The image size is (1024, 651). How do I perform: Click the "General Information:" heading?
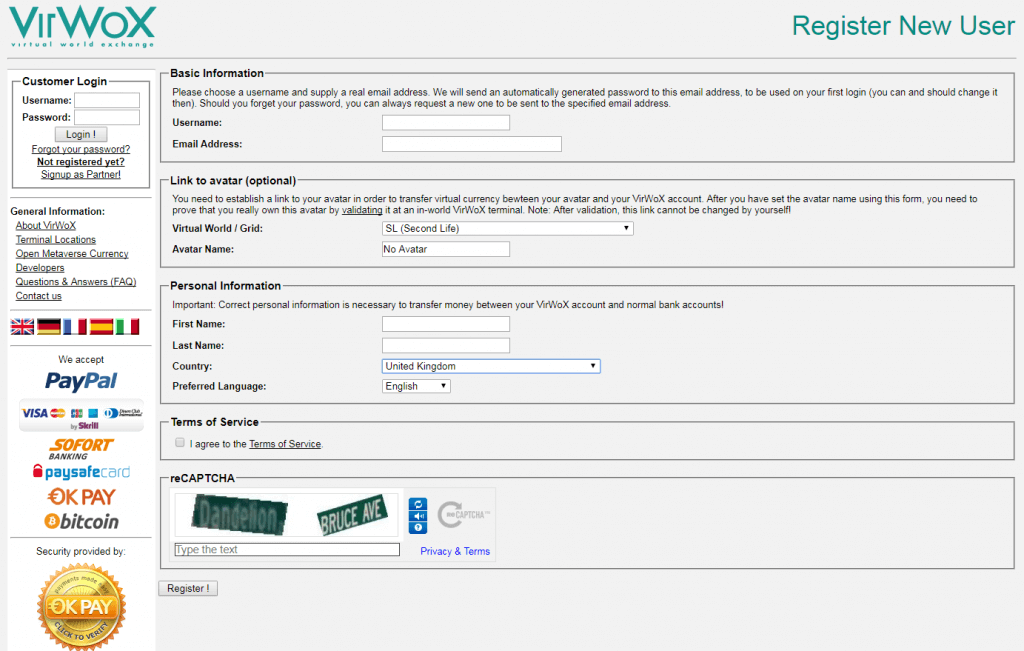tap(57, 212)
